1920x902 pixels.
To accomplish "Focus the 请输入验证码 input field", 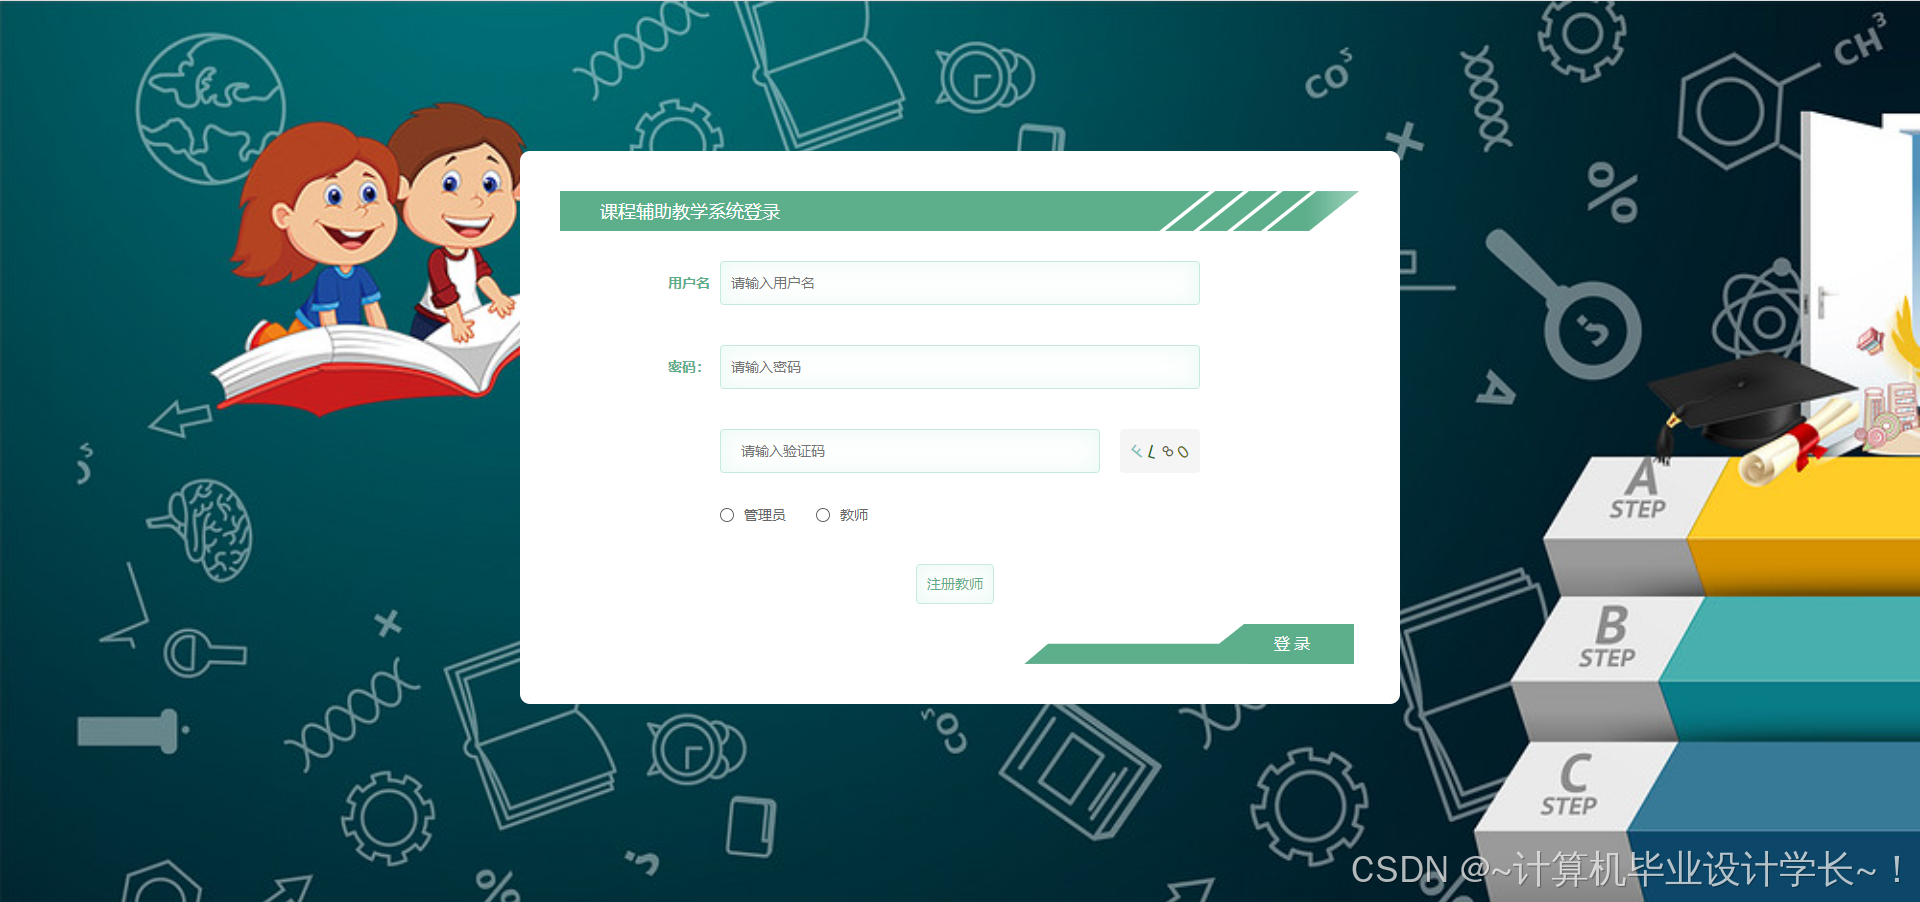I will pos(910,451).
